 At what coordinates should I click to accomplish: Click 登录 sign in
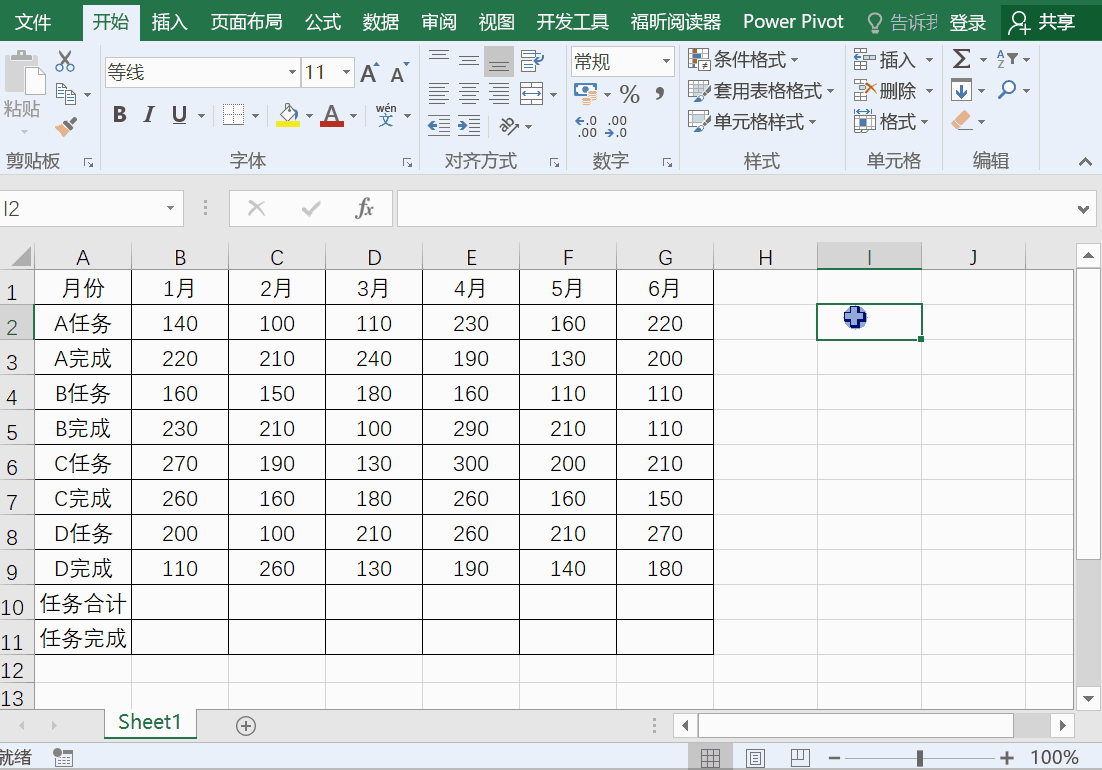(968, 22)
